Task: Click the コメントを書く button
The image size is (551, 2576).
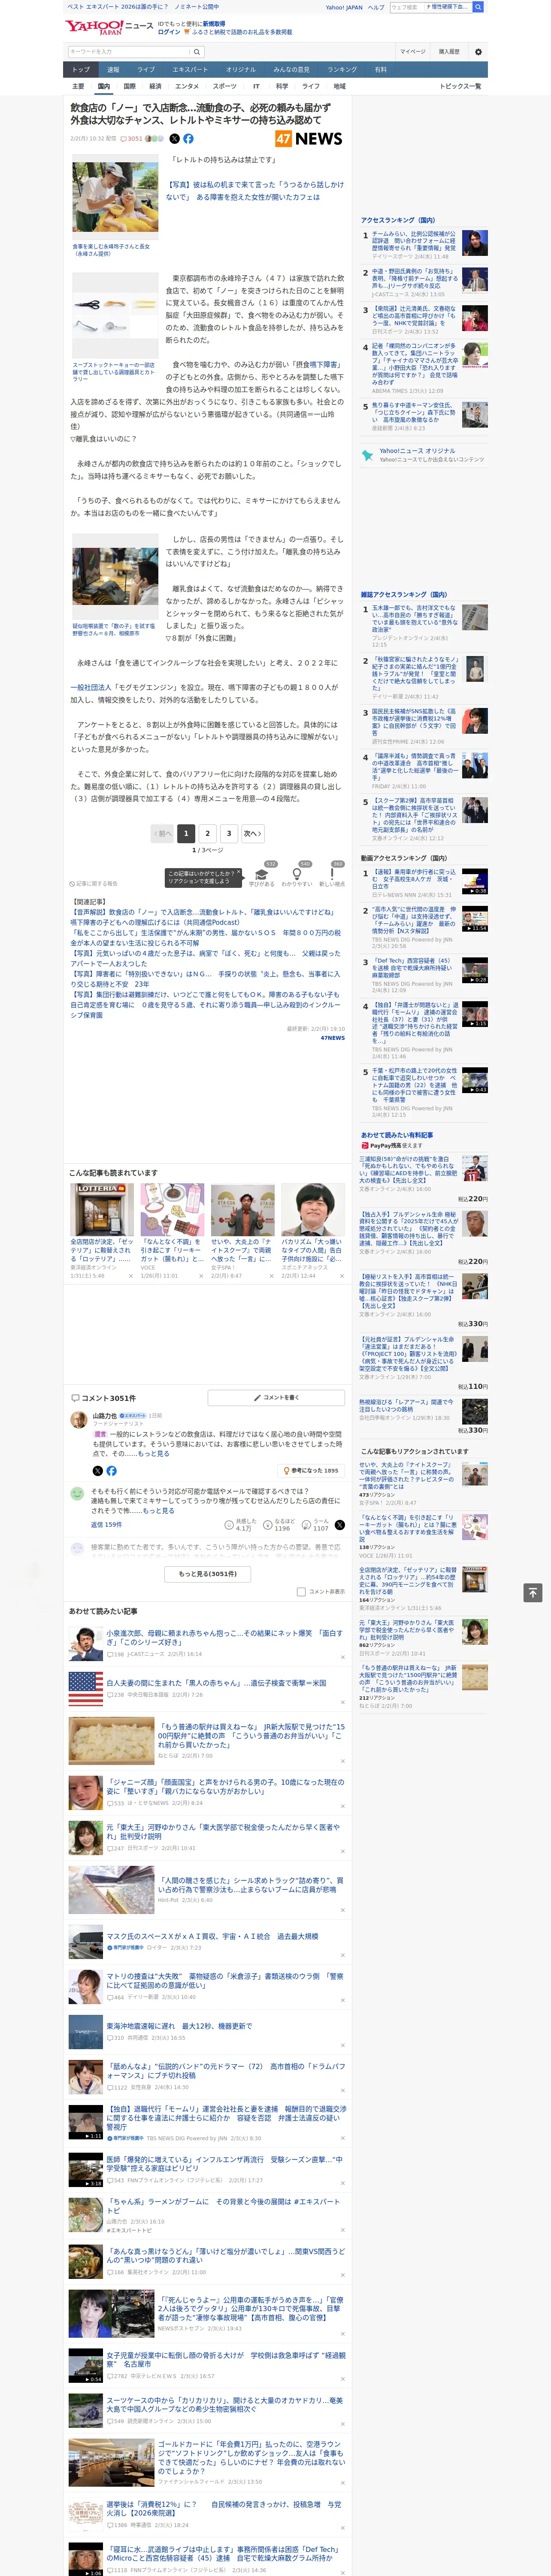Action: [x=277, y=1398]
